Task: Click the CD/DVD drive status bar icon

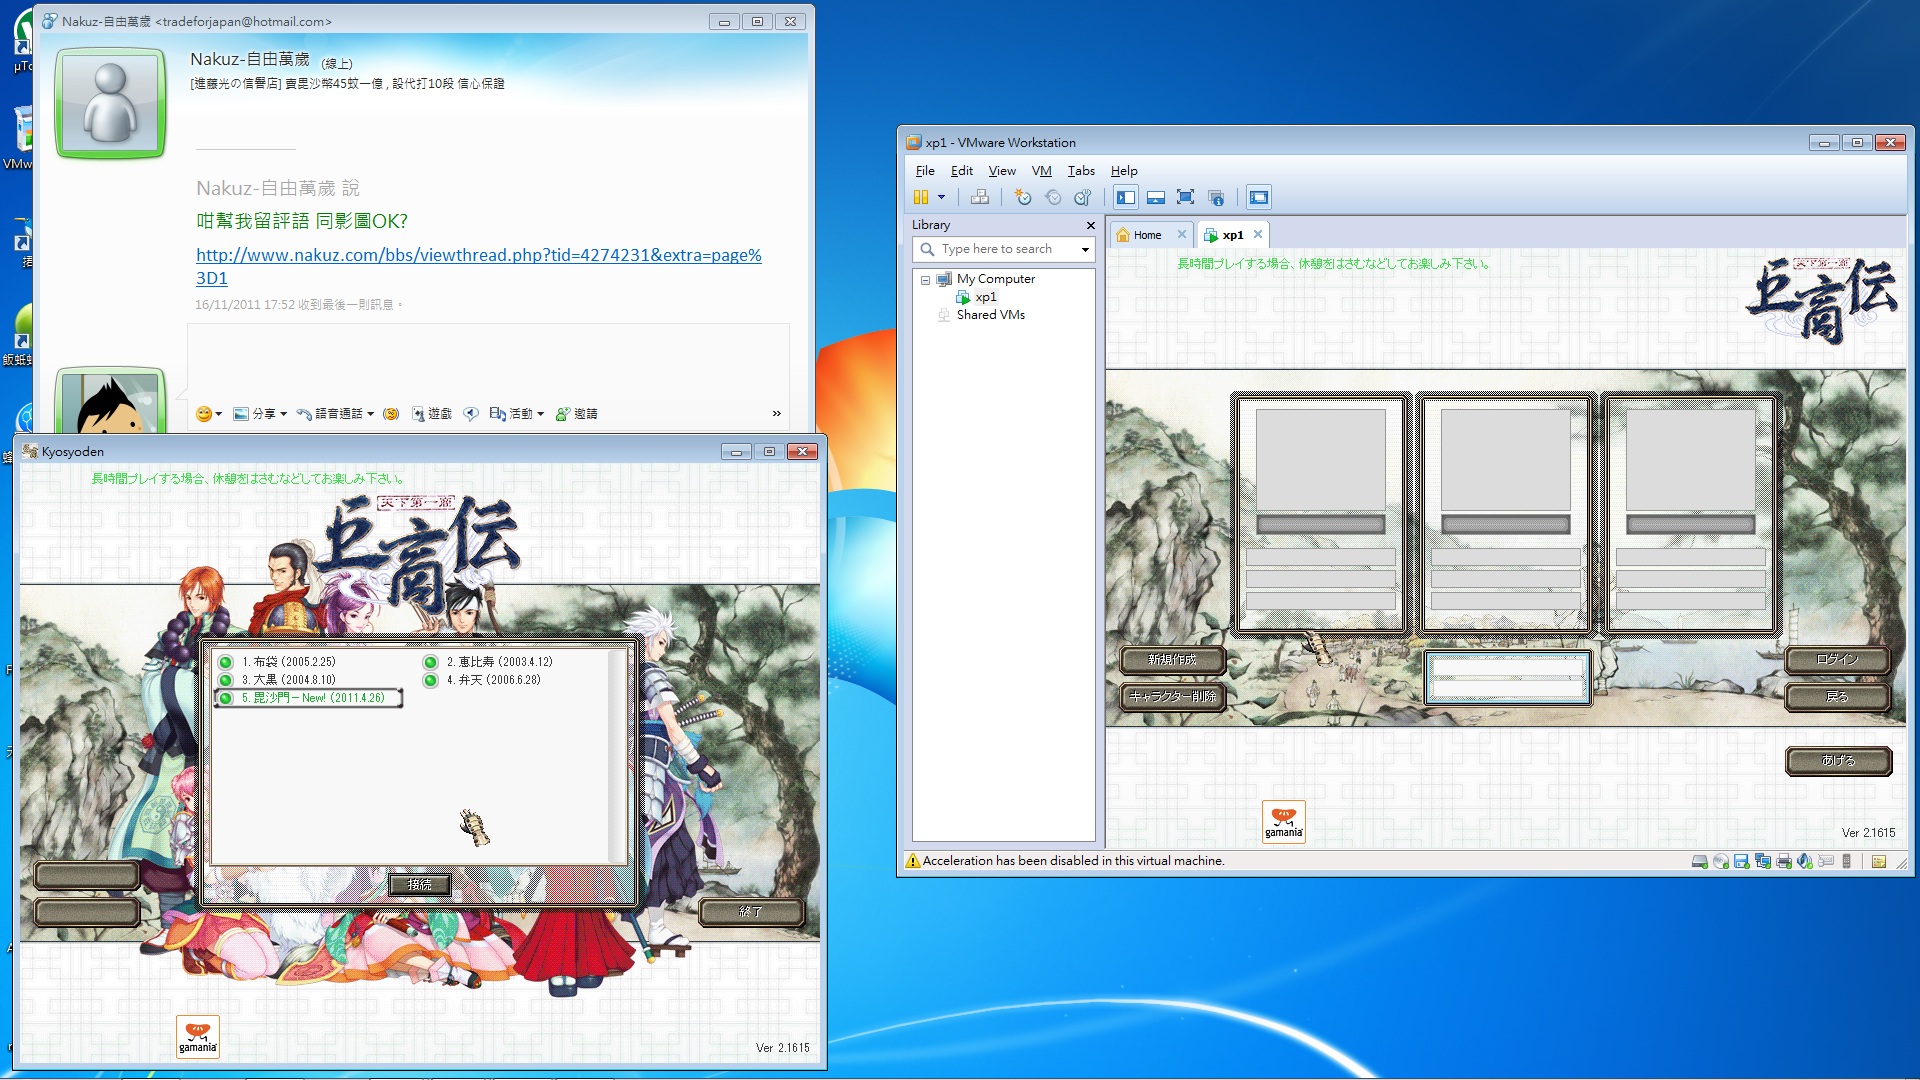Action: pyautogui.click(x=1721, y=861)
